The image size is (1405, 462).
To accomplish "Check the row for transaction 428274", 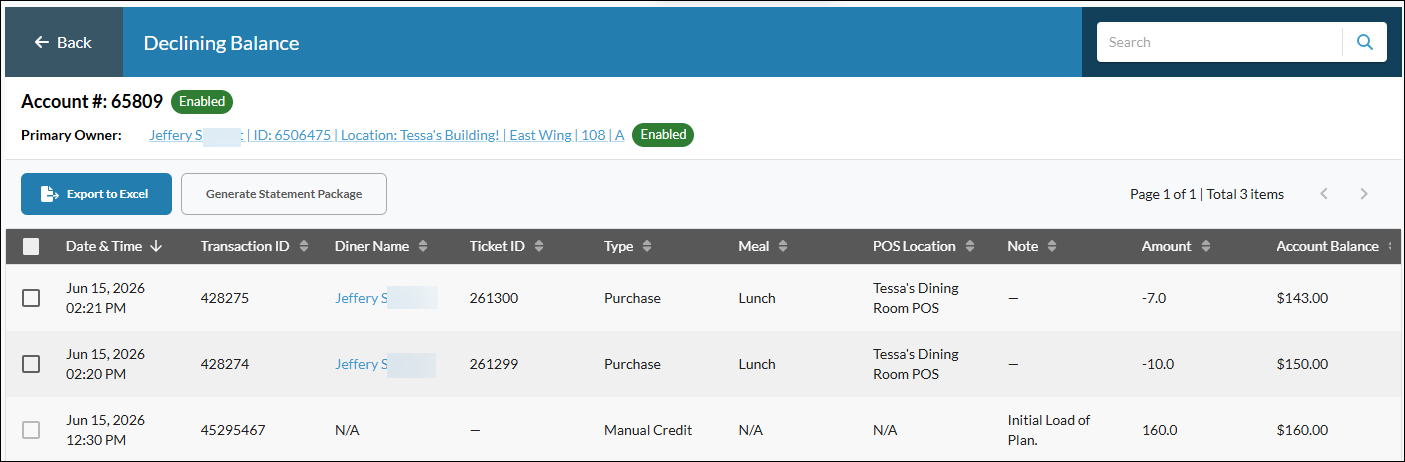I will 31,364.
